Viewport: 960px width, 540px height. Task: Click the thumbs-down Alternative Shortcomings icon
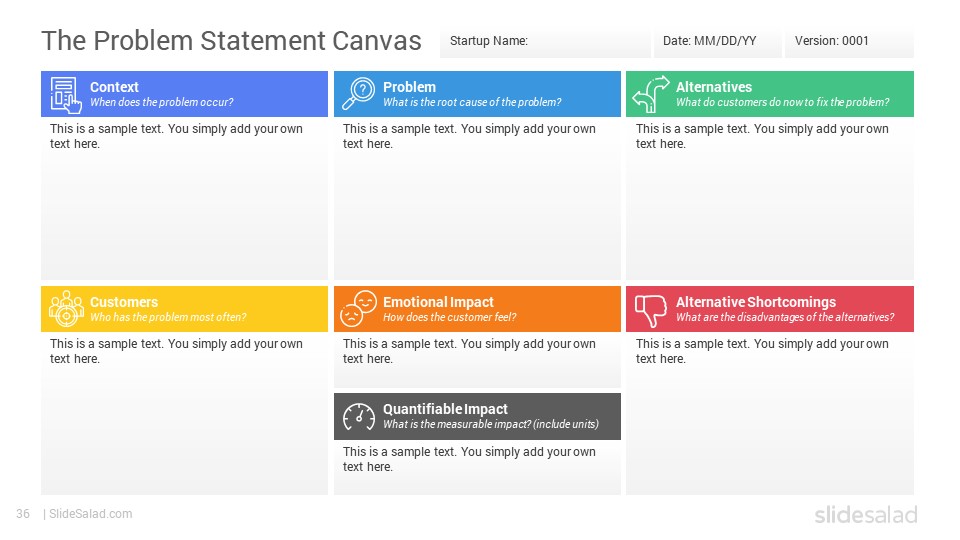pyautogui.click(x=651, y=310)
